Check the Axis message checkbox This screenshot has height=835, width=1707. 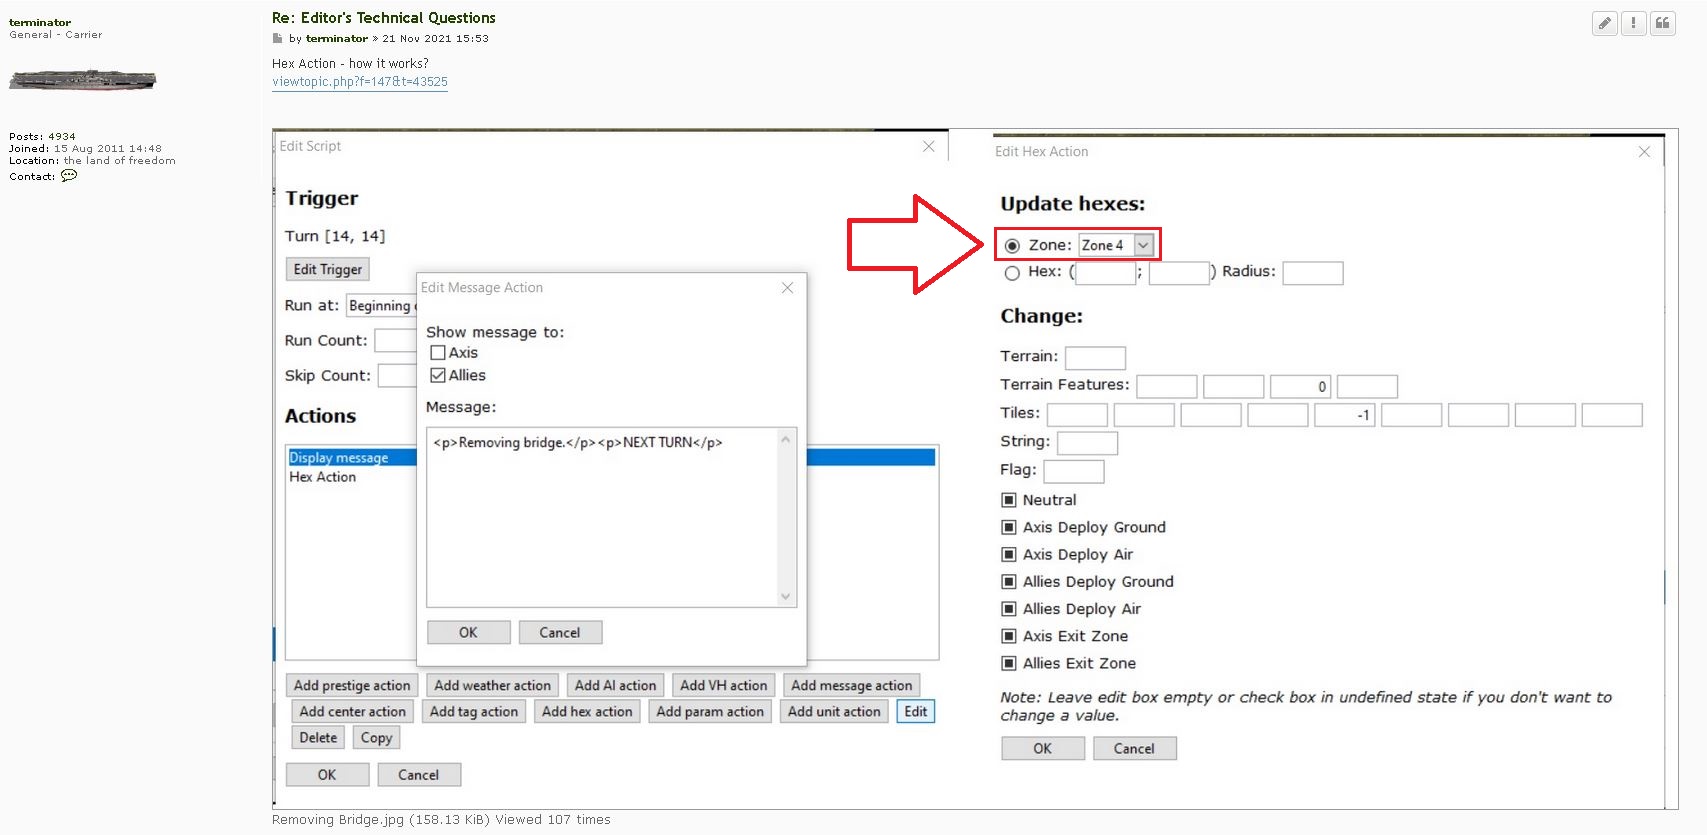click(x=438, y=353)
